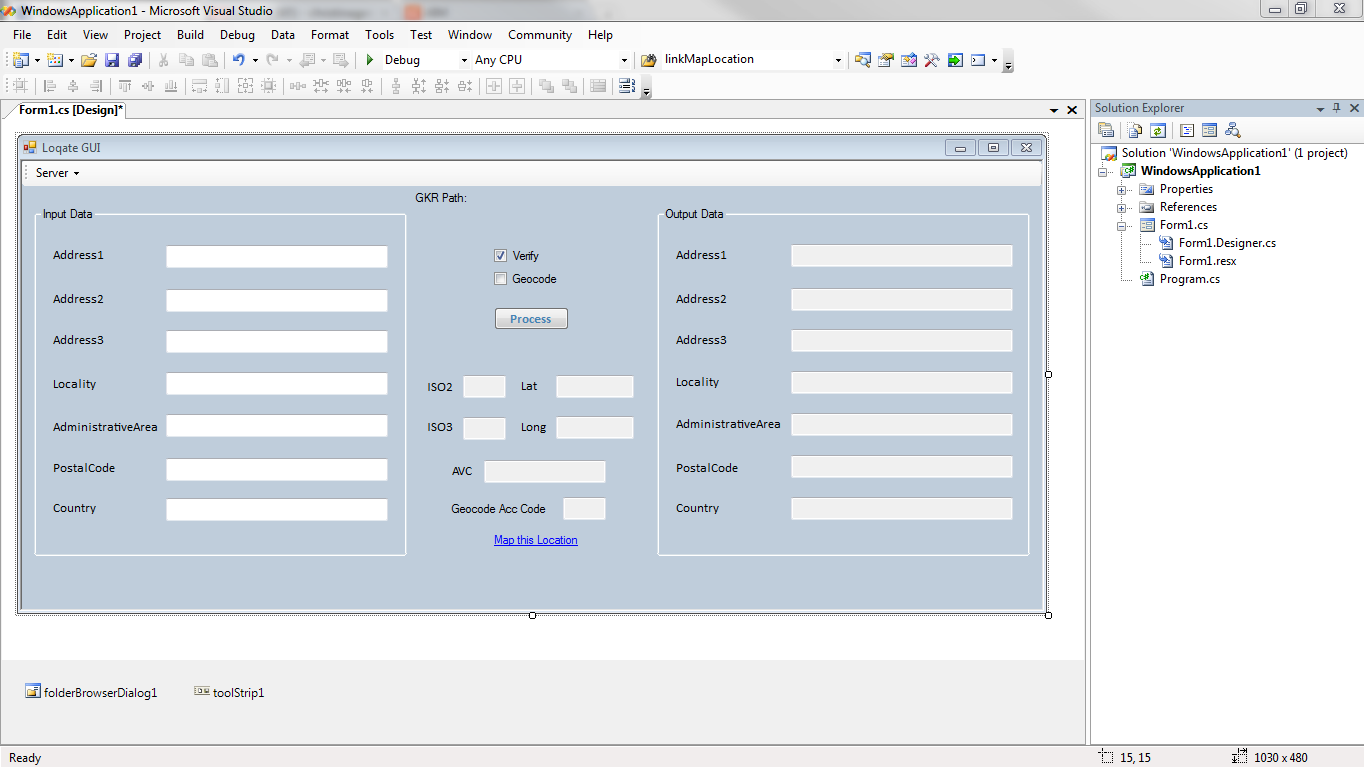The image size is (1364, 767).
Task: Open the Any CPU platform dropdown
Action: (624, 60)
